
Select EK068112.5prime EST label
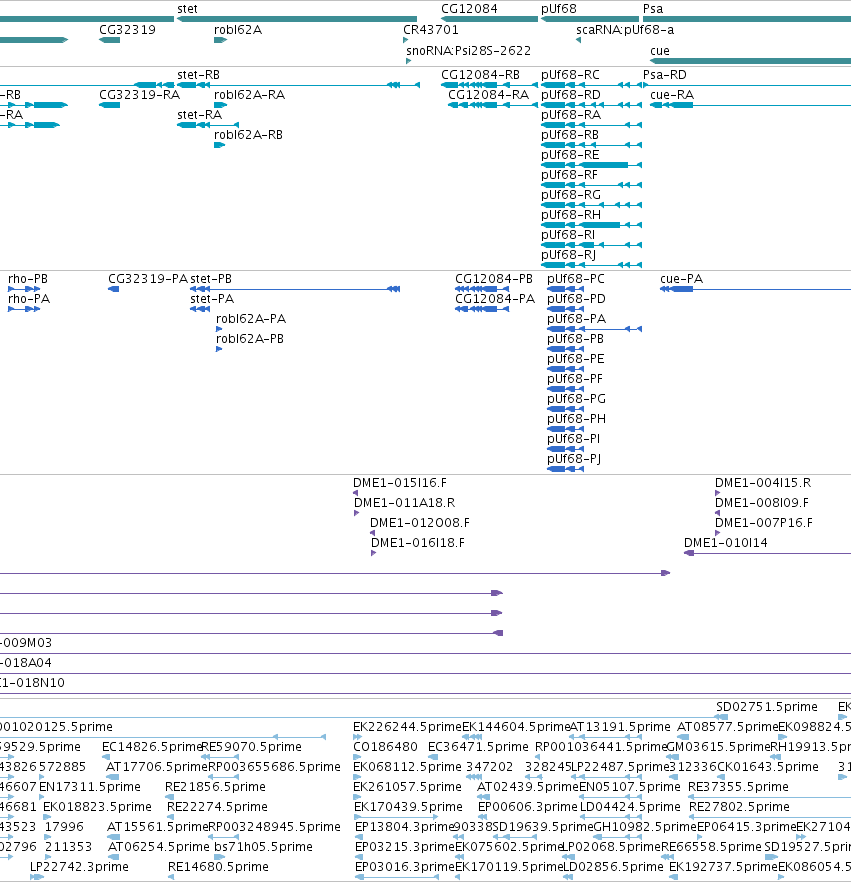coord(407,767)
